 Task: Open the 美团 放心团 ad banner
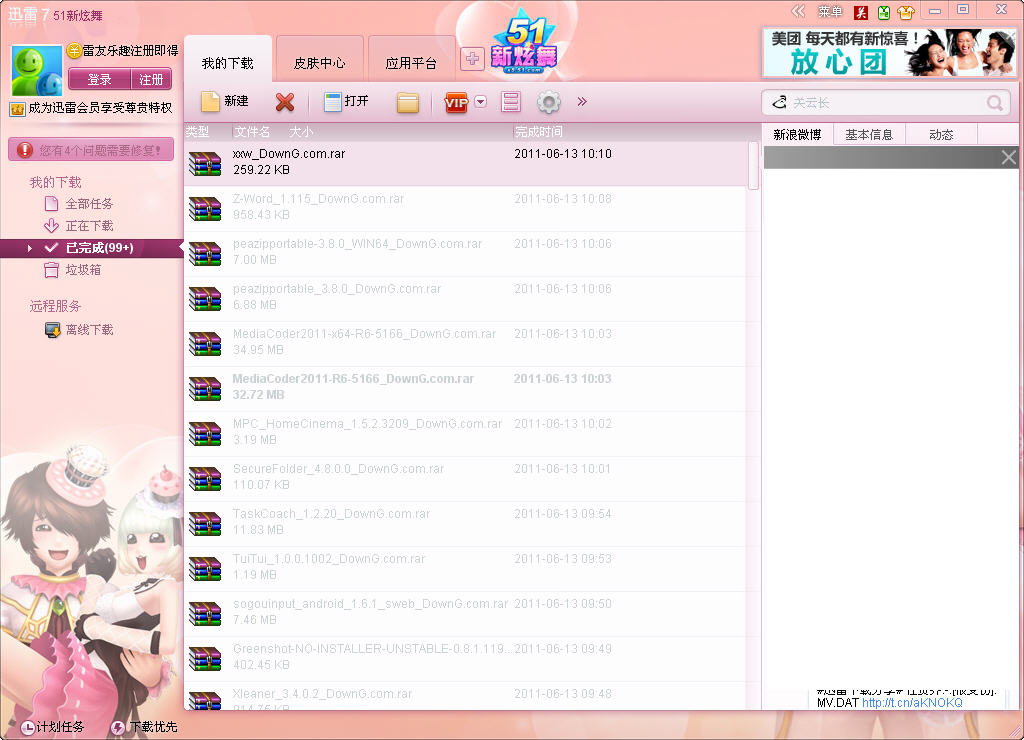[889, 53]
